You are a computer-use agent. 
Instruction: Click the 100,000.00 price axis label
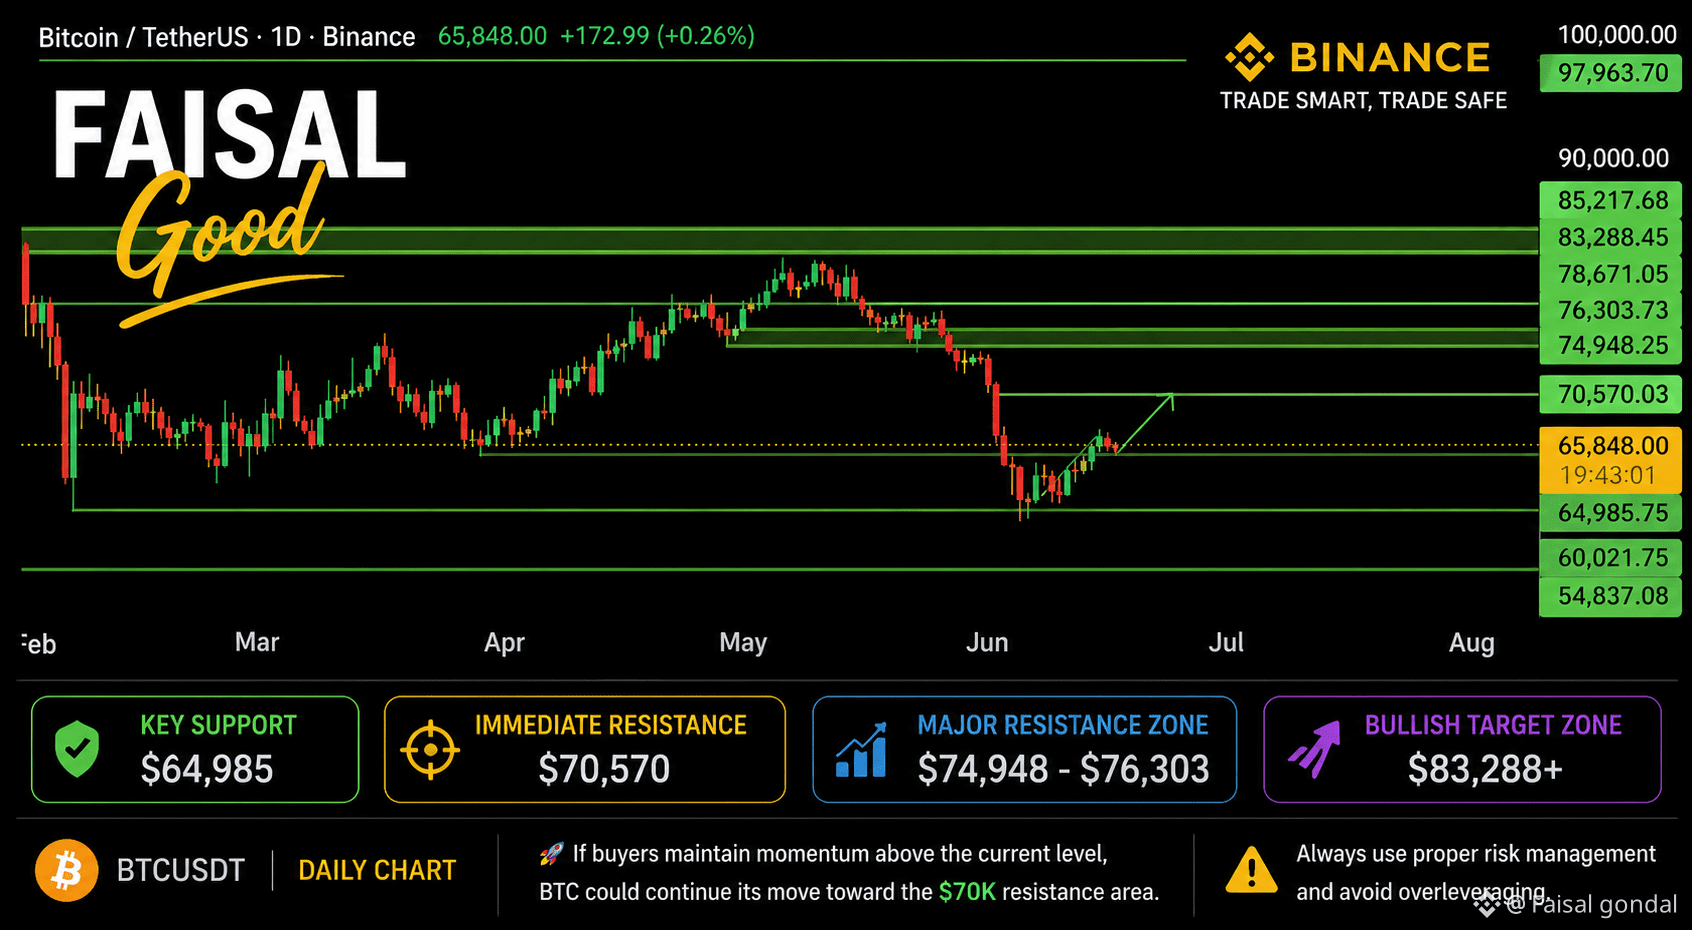point(1617,35)
